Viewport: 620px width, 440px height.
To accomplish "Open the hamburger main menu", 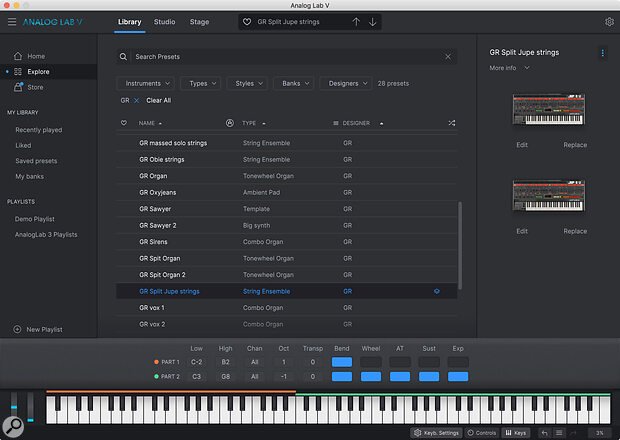I will point(12,22).
